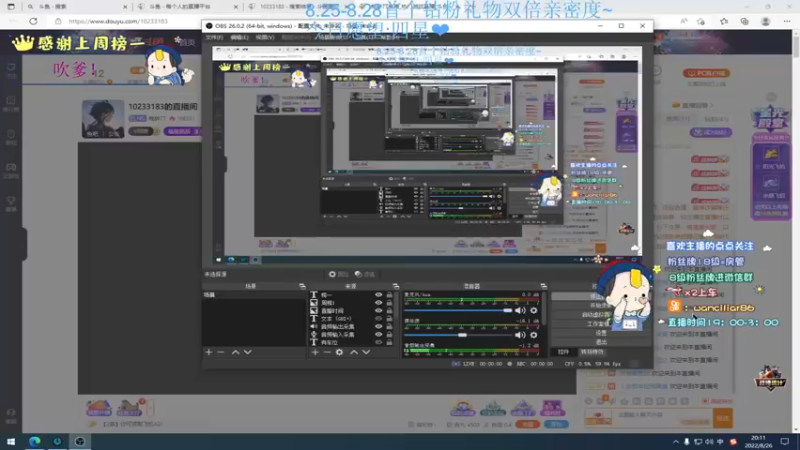Image resolution: width=800 pixels, height=450 pixels.
Task: Refresh the Douyu page in browser
Action: [33, 21]
